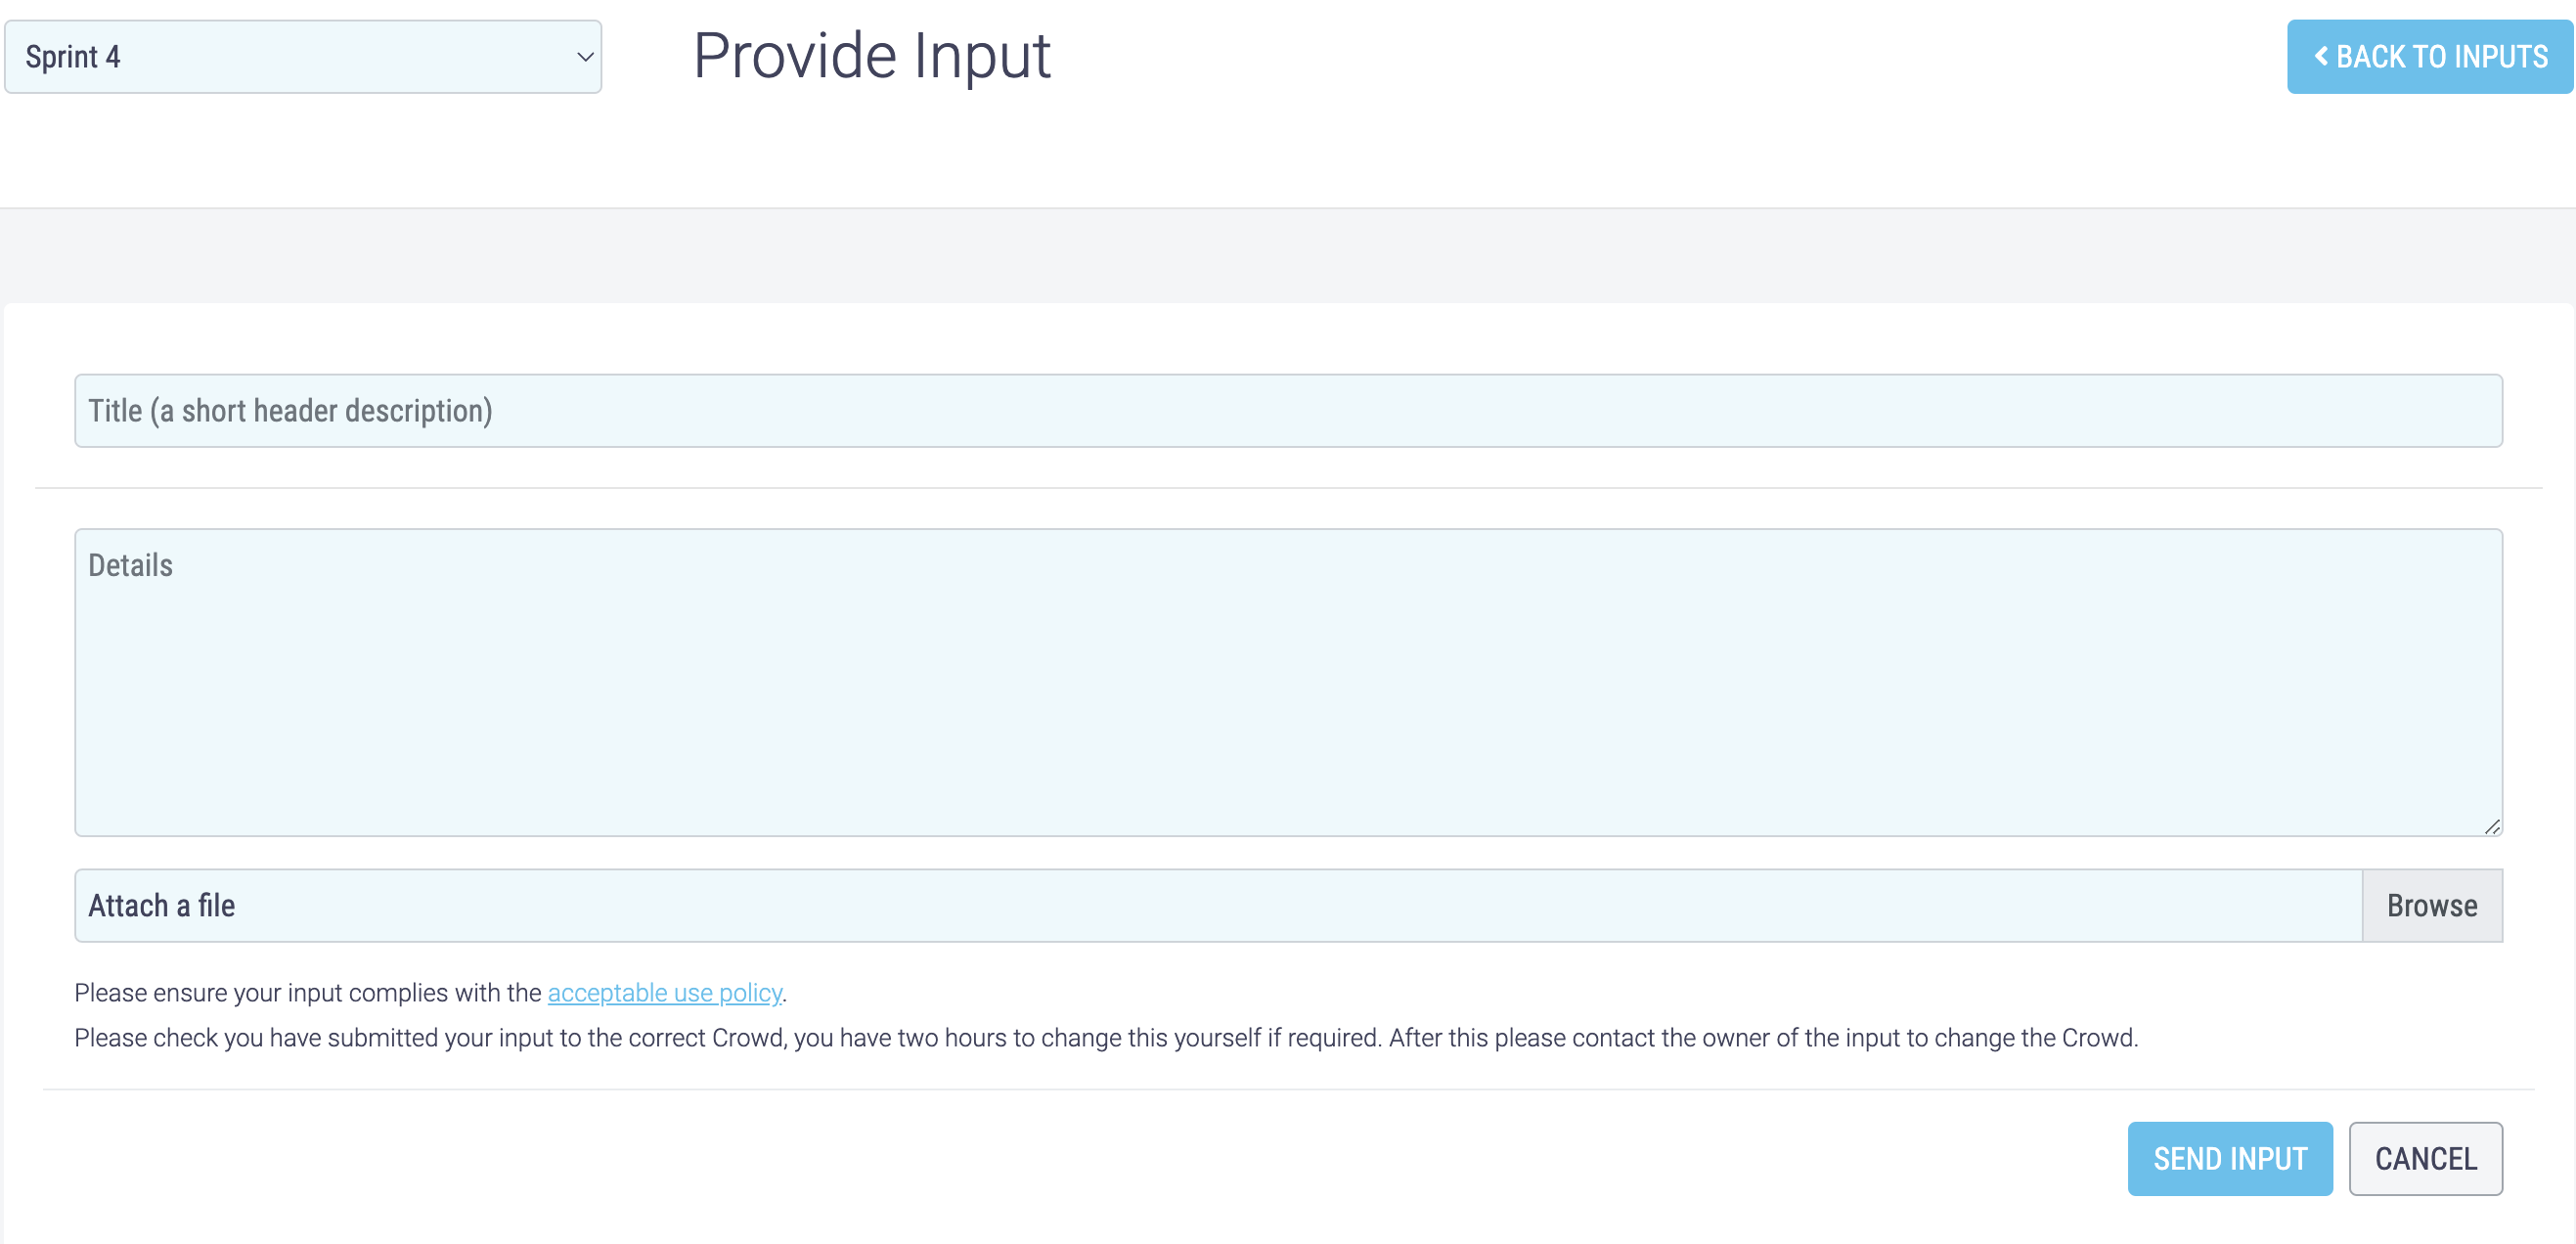This screenshot has height=1244, width=2576.
Task: Click the down-arrow icon in the Sprint selector
Action: [585, 57]
